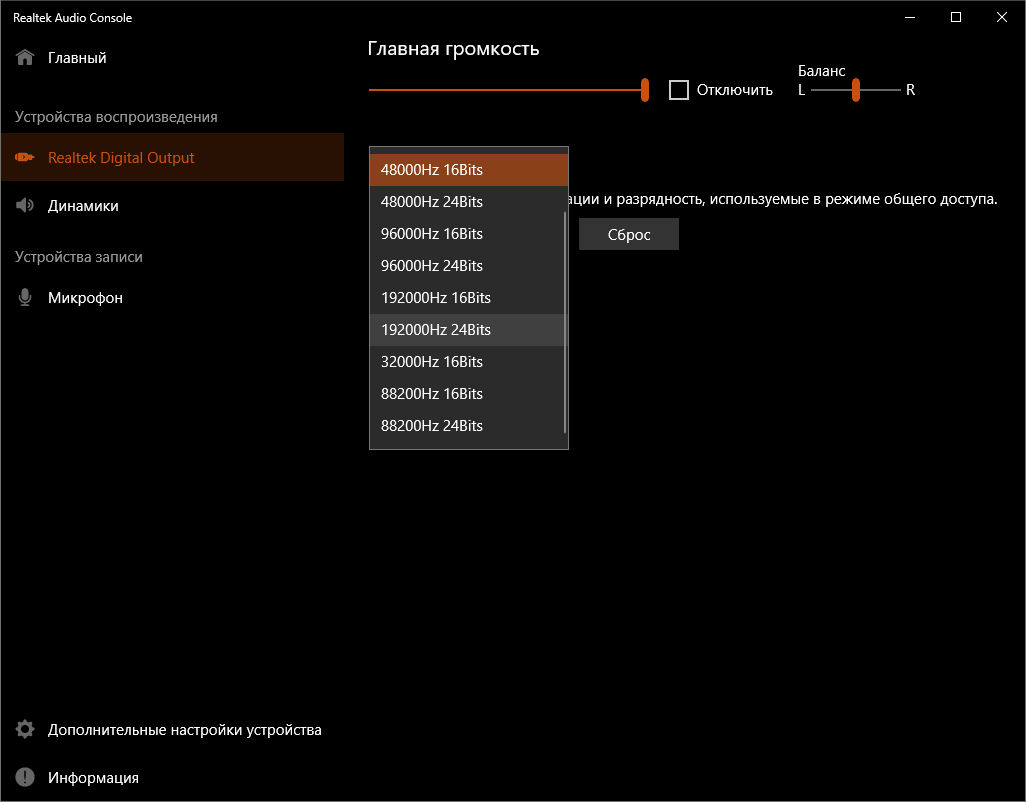The image size is (1026, 802).
Task: Choose 96000Hz 16Bits format option
Action: tap(467, 234)
